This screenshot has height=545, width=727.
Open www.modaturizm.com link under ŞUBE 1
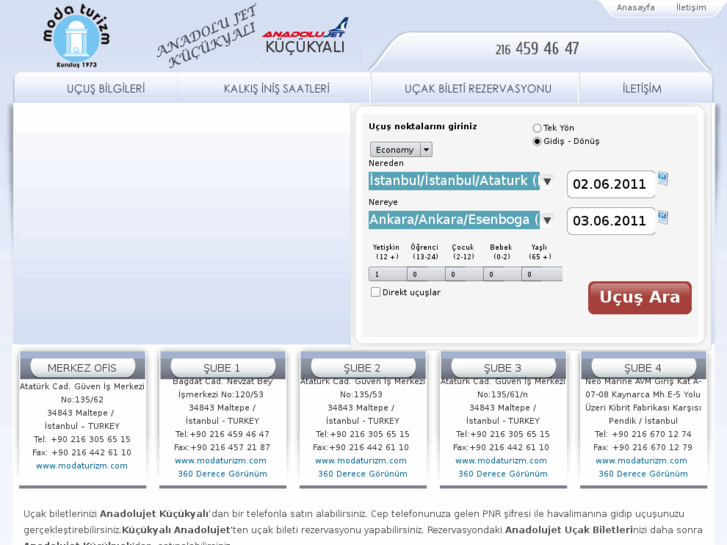pyautogui.click(x=221, y=461)
